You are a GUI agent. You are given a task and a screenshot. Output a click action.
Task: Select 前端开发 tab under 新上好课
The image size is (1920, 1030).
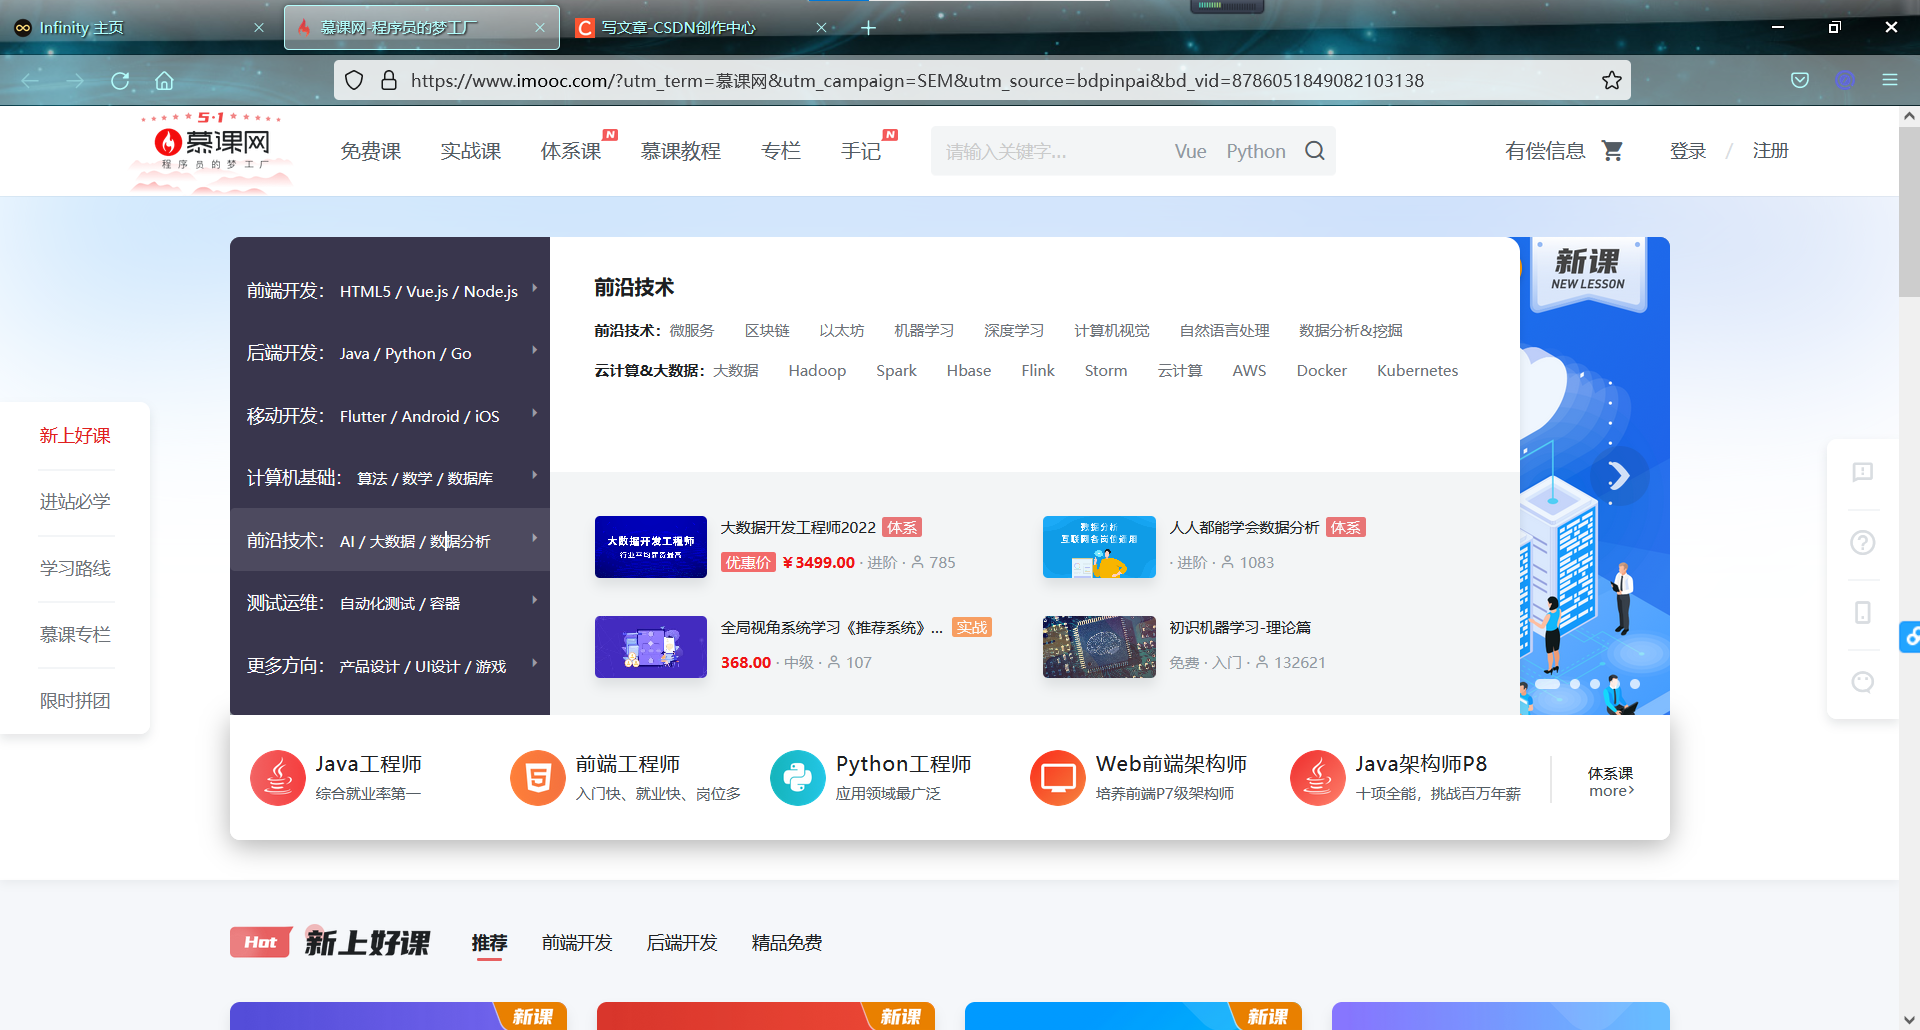[x=577, y=943]
